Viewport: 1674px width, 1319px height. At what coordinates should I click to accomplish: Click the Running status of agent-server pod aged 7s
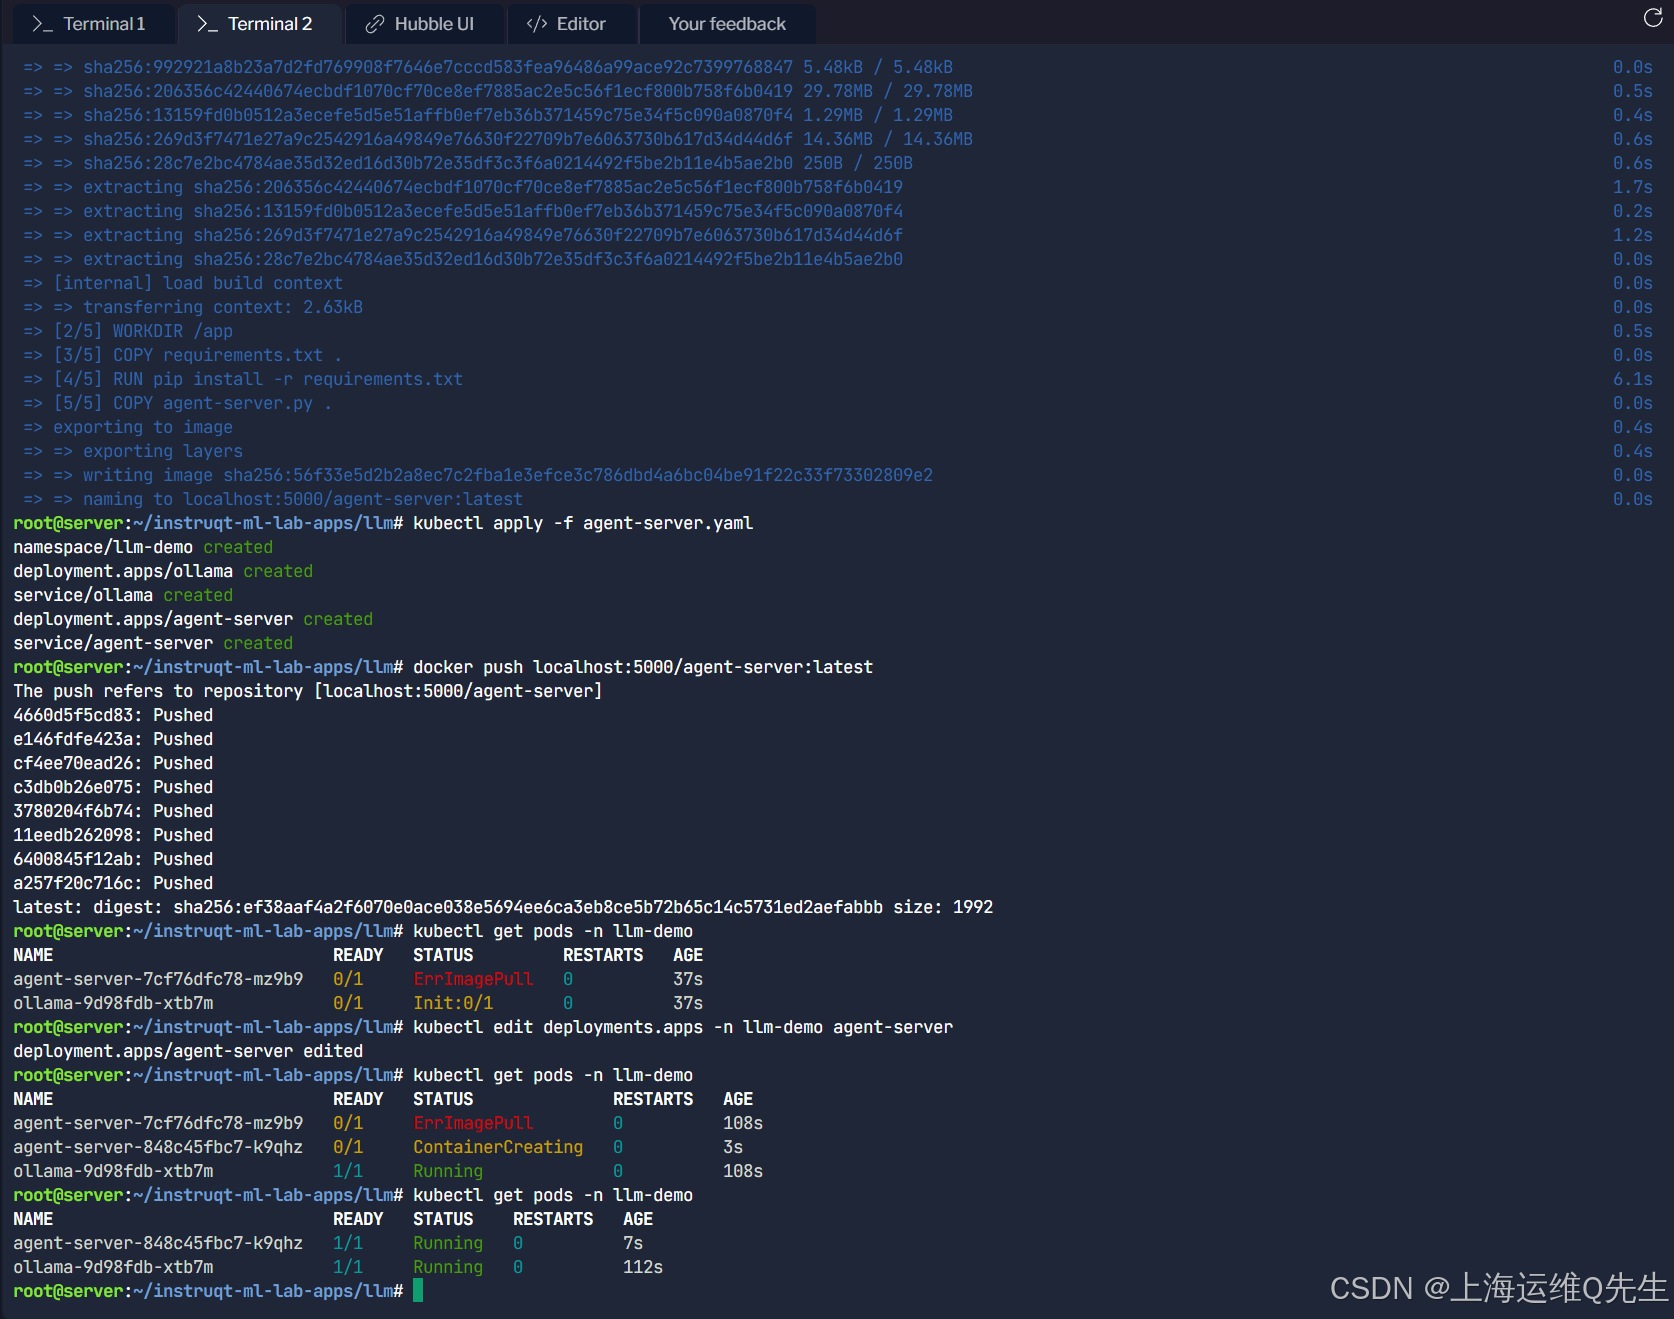pyautogui.click(x=448, y=1243)
